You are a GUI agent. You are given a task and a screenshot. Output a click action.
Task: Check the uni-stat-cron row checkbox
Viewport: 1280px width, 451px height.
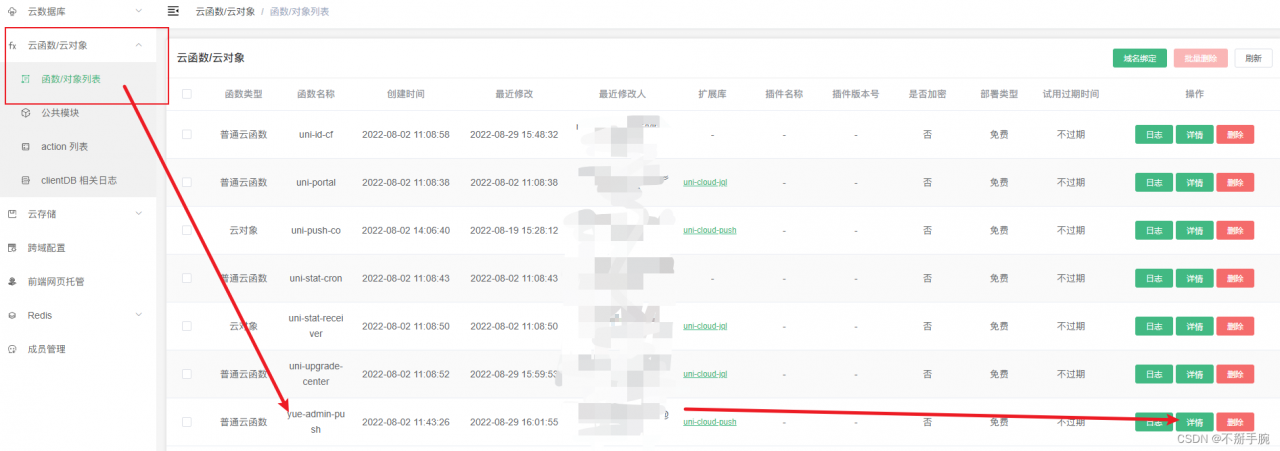click(x=187, y=278)
